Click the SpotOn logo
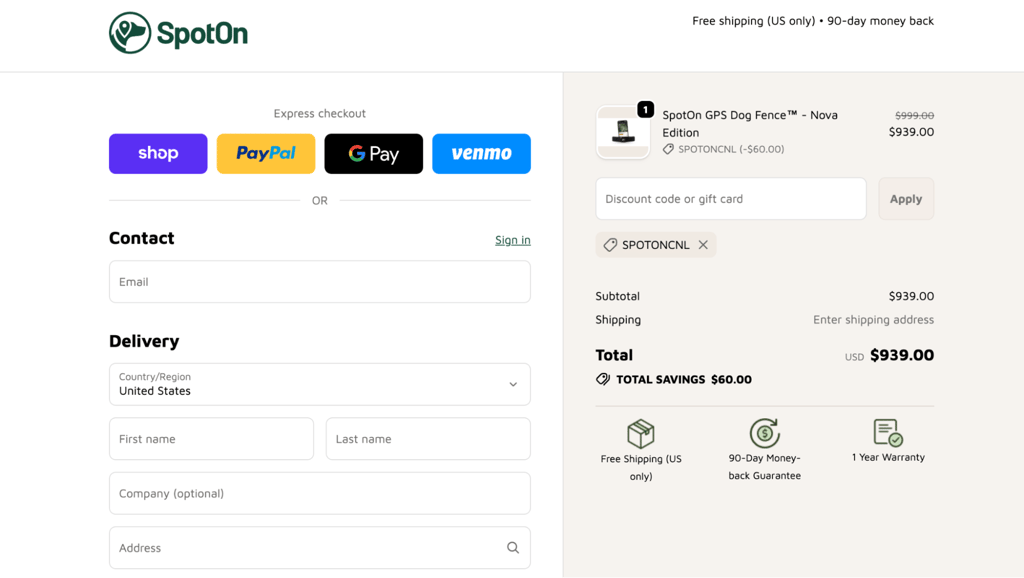The width and height of the screenshot is (1024, 578). tap(178, 33)
